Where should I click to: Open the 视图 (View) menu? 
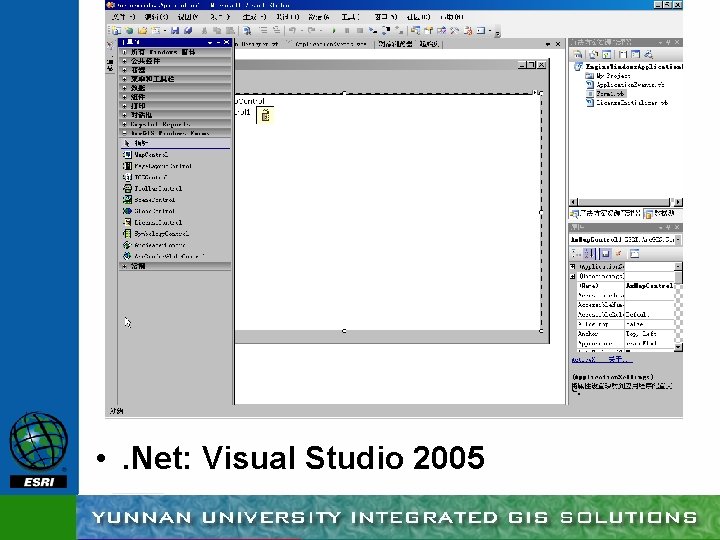point(187,17)
